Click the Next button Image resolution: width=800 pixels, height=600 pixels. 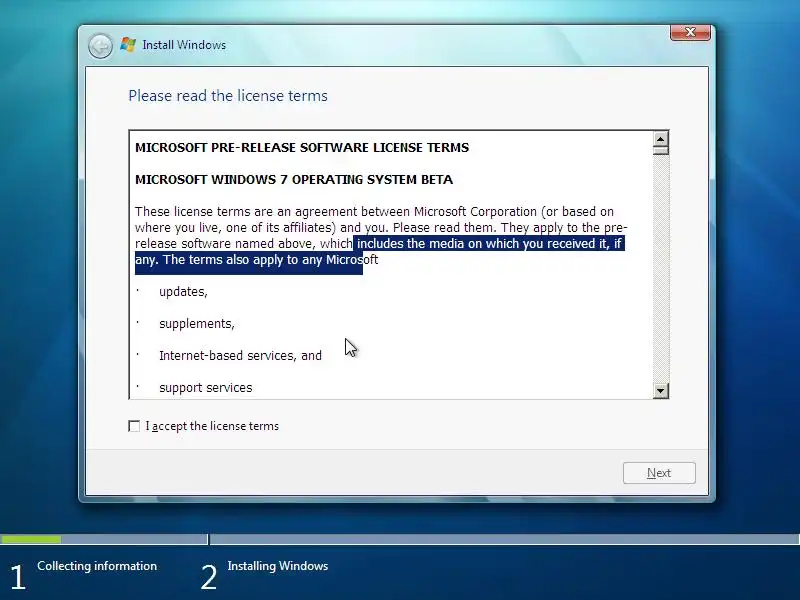[659, 473]
